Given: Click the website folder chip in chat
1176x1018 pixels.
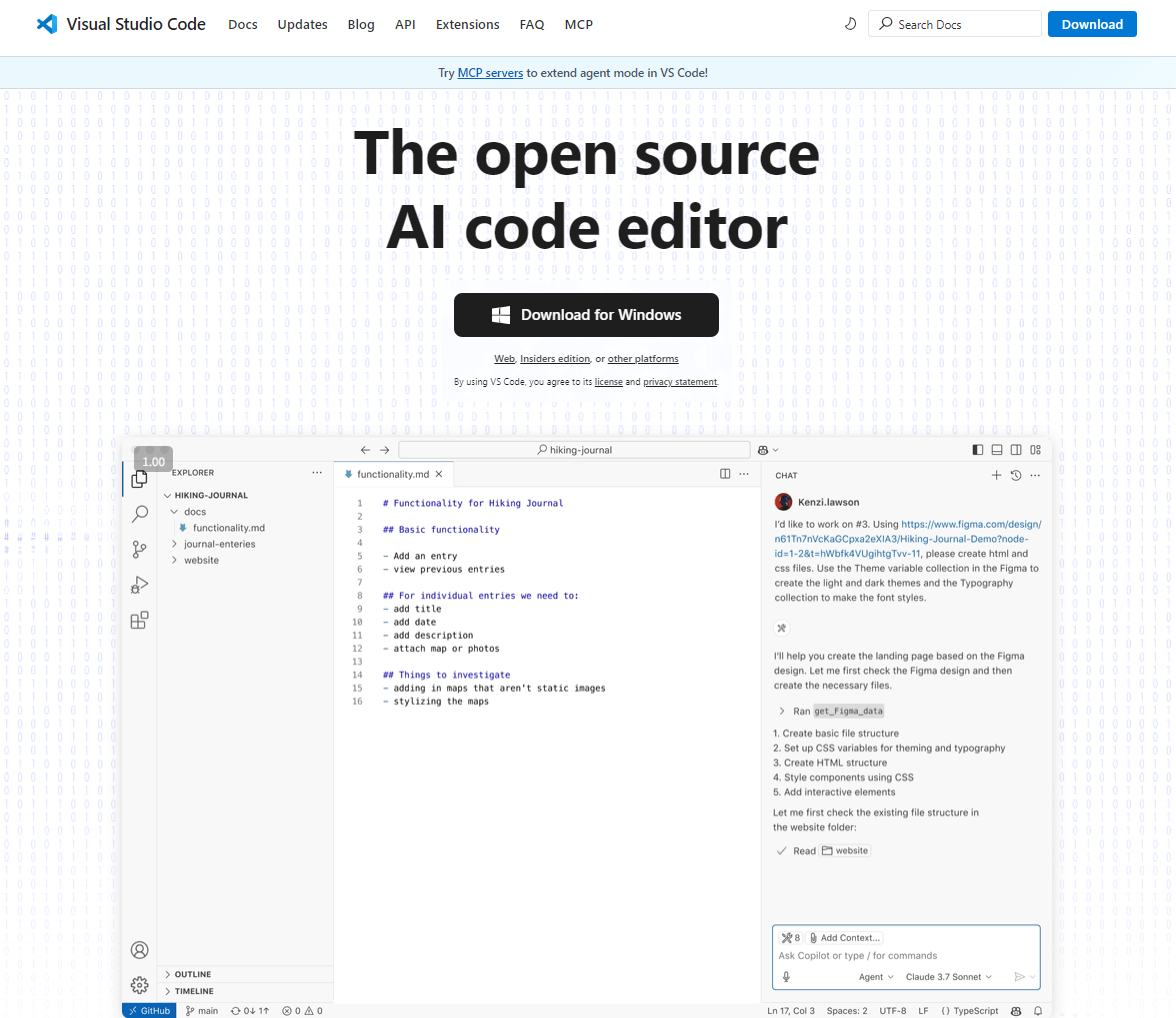Looking at the screenshot, I should click(845, 851).
